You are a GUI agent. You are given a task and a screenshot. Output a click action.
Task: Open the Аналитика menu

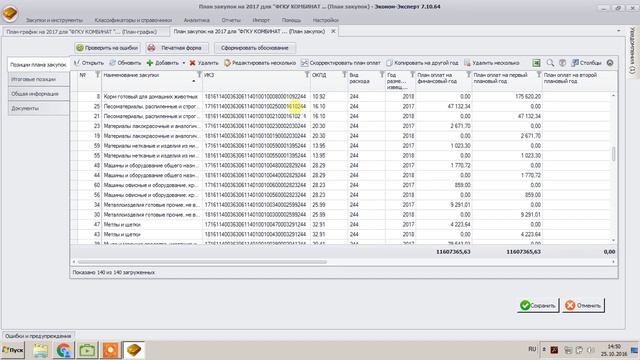[x=197, y=20]
